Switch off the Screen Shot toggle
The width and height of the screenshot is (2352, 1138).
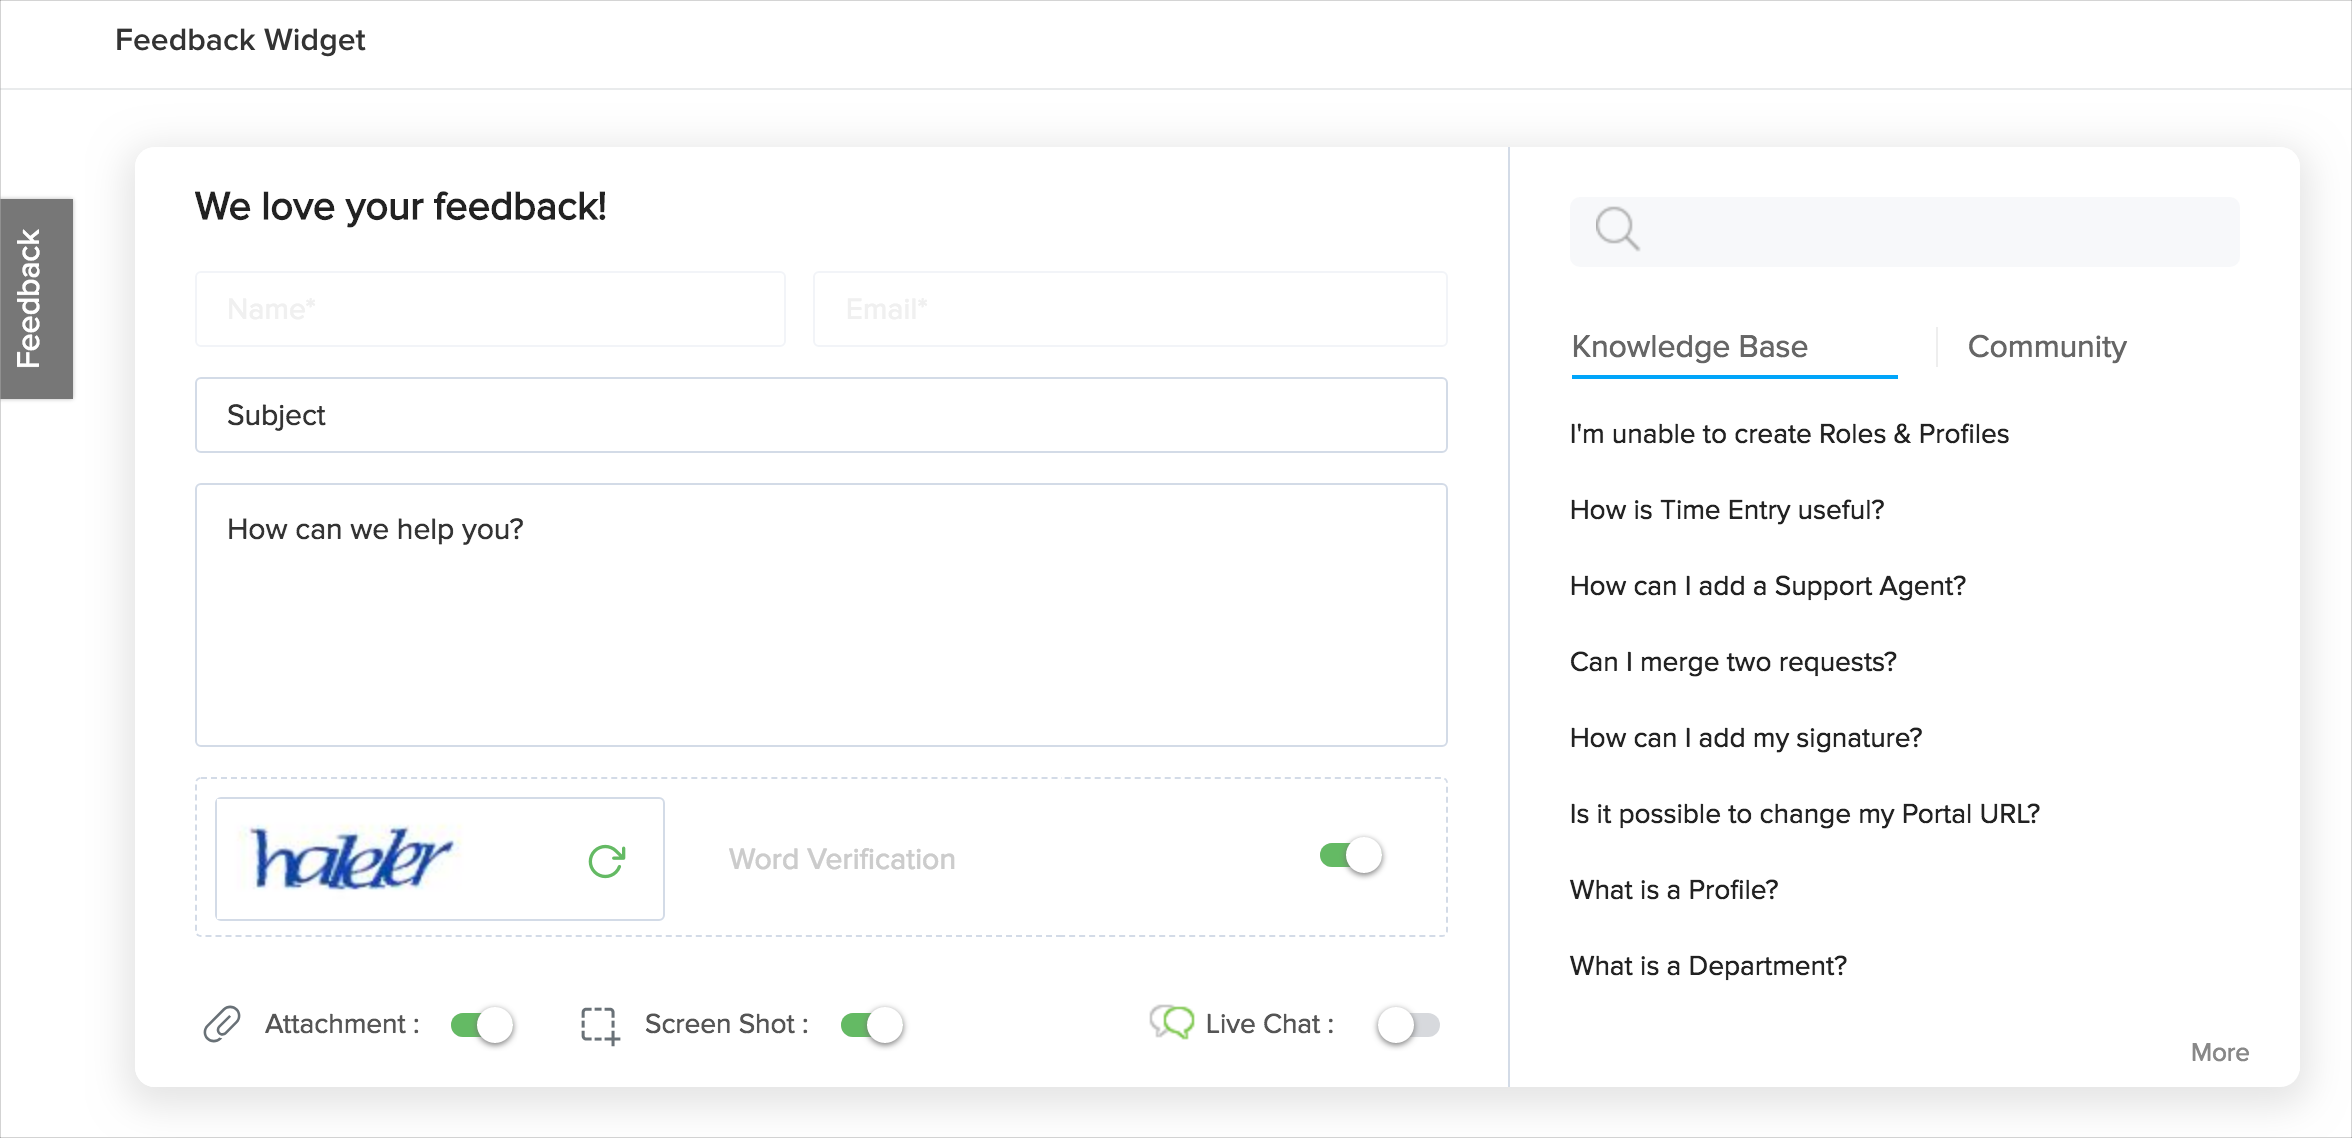(872, 1025)
